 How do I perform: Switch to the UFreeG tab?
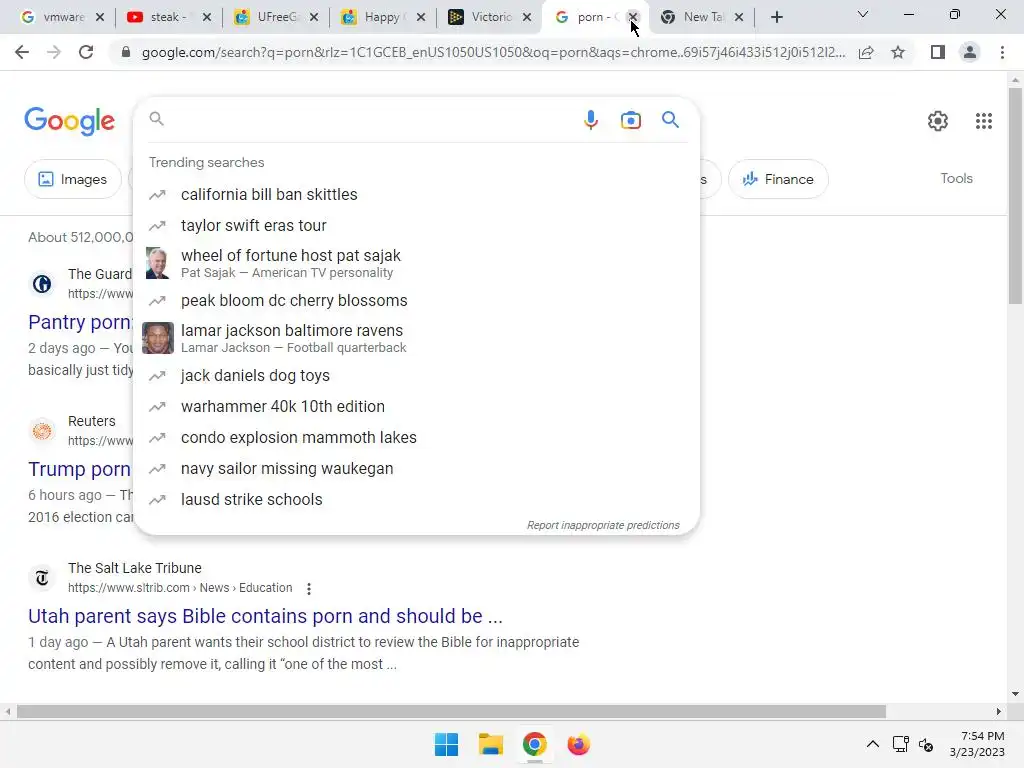click(268, 18)
